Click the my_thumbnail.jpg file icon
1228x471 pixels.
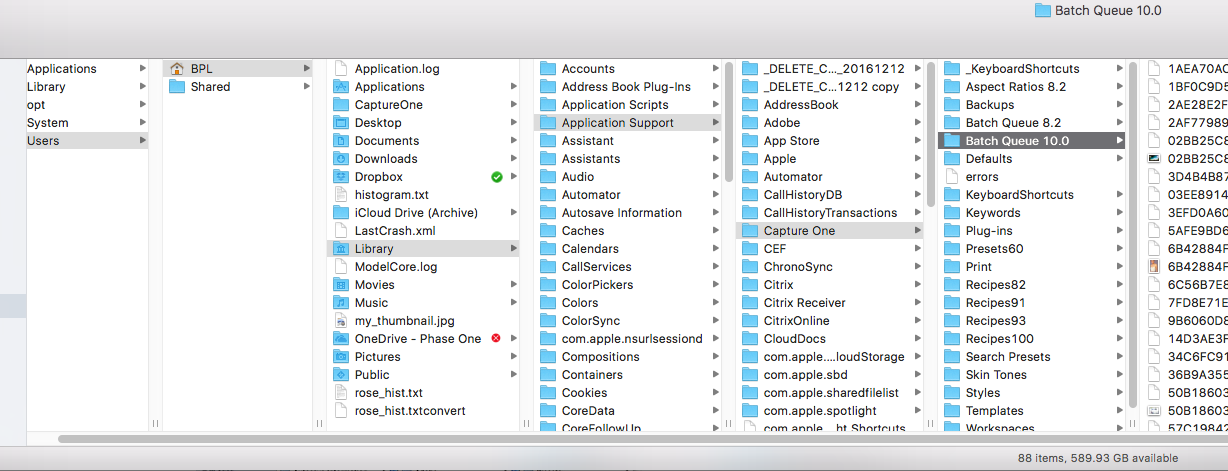(x=340, y=321)
